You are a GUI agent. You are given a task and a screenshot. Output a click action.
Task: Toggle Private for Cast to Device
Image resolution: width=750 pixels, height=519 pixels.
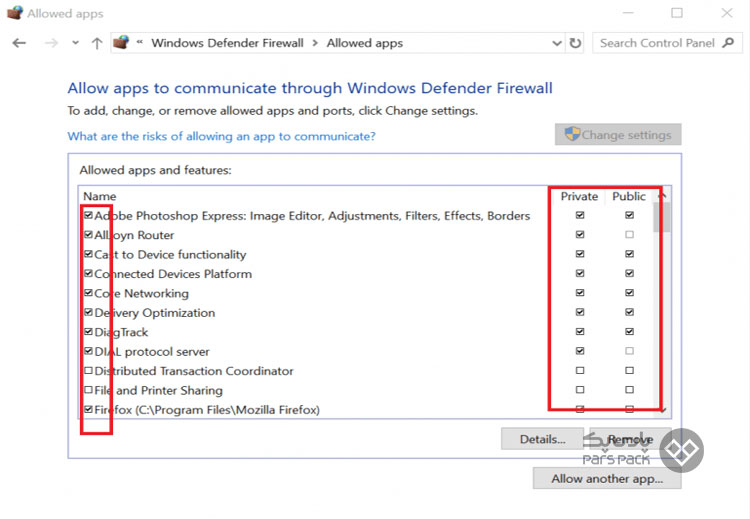580,254
